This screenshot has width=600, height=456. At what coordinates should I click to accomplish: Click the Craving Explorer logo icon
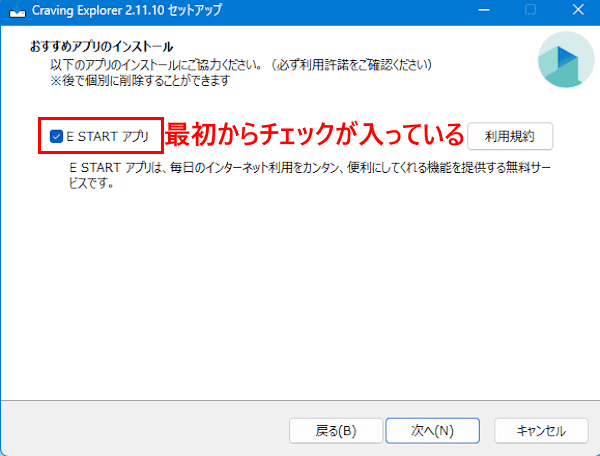tap(566, 60)
